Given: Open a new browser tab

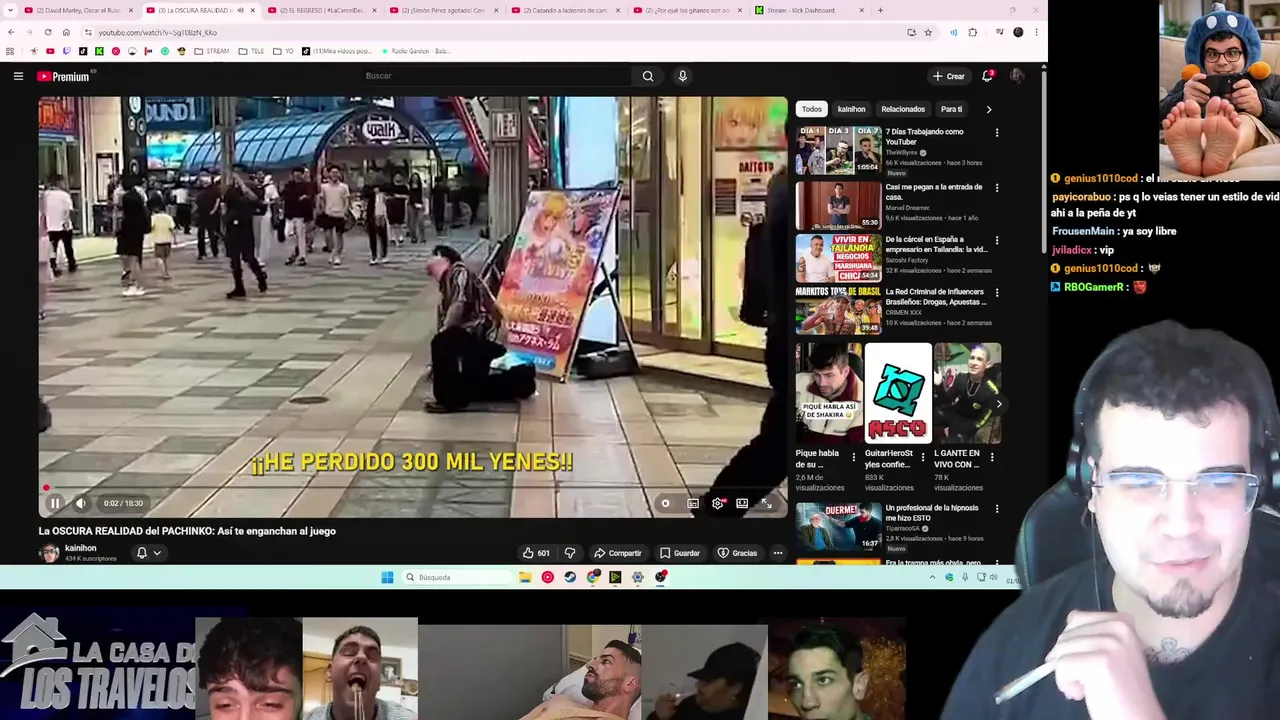Looking at the screenshot, I should click(880, 10).
